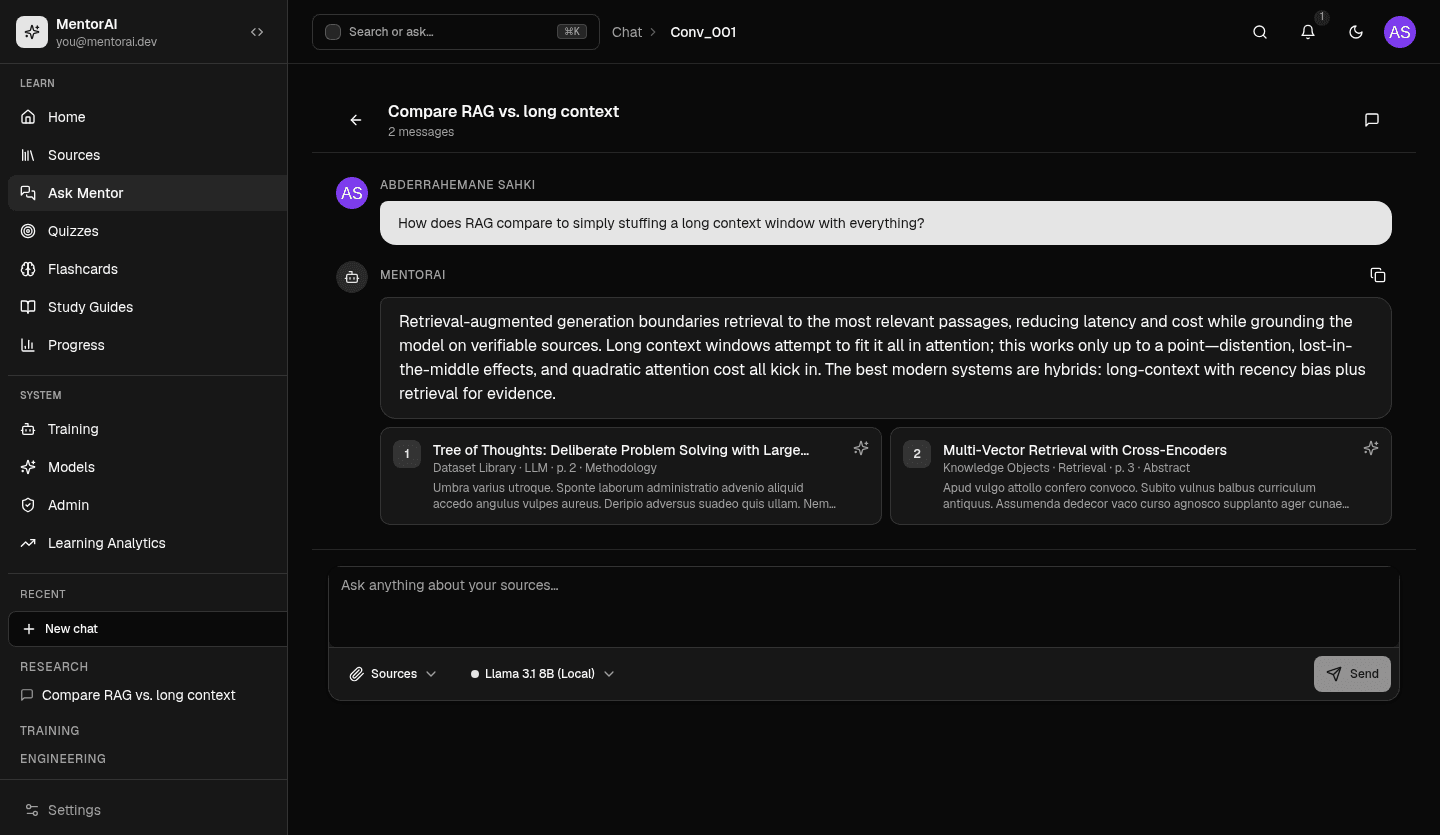This screenshot has width=1440, height=835.
Task: Open the Sources library page
Action: [x=147, y=155]
